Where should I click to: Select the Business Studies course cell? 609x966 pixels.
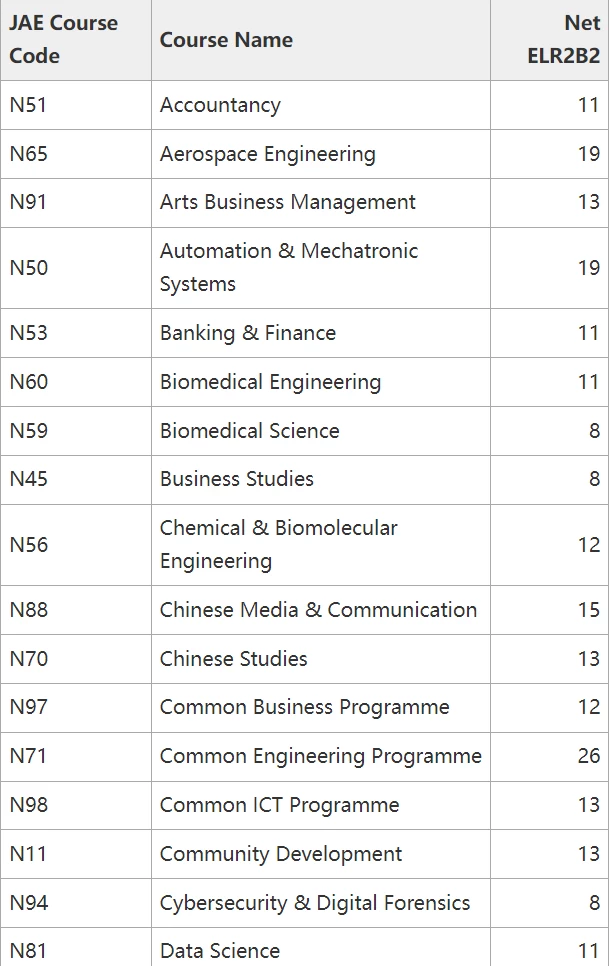pyautogui.click(x=321, y=479)
